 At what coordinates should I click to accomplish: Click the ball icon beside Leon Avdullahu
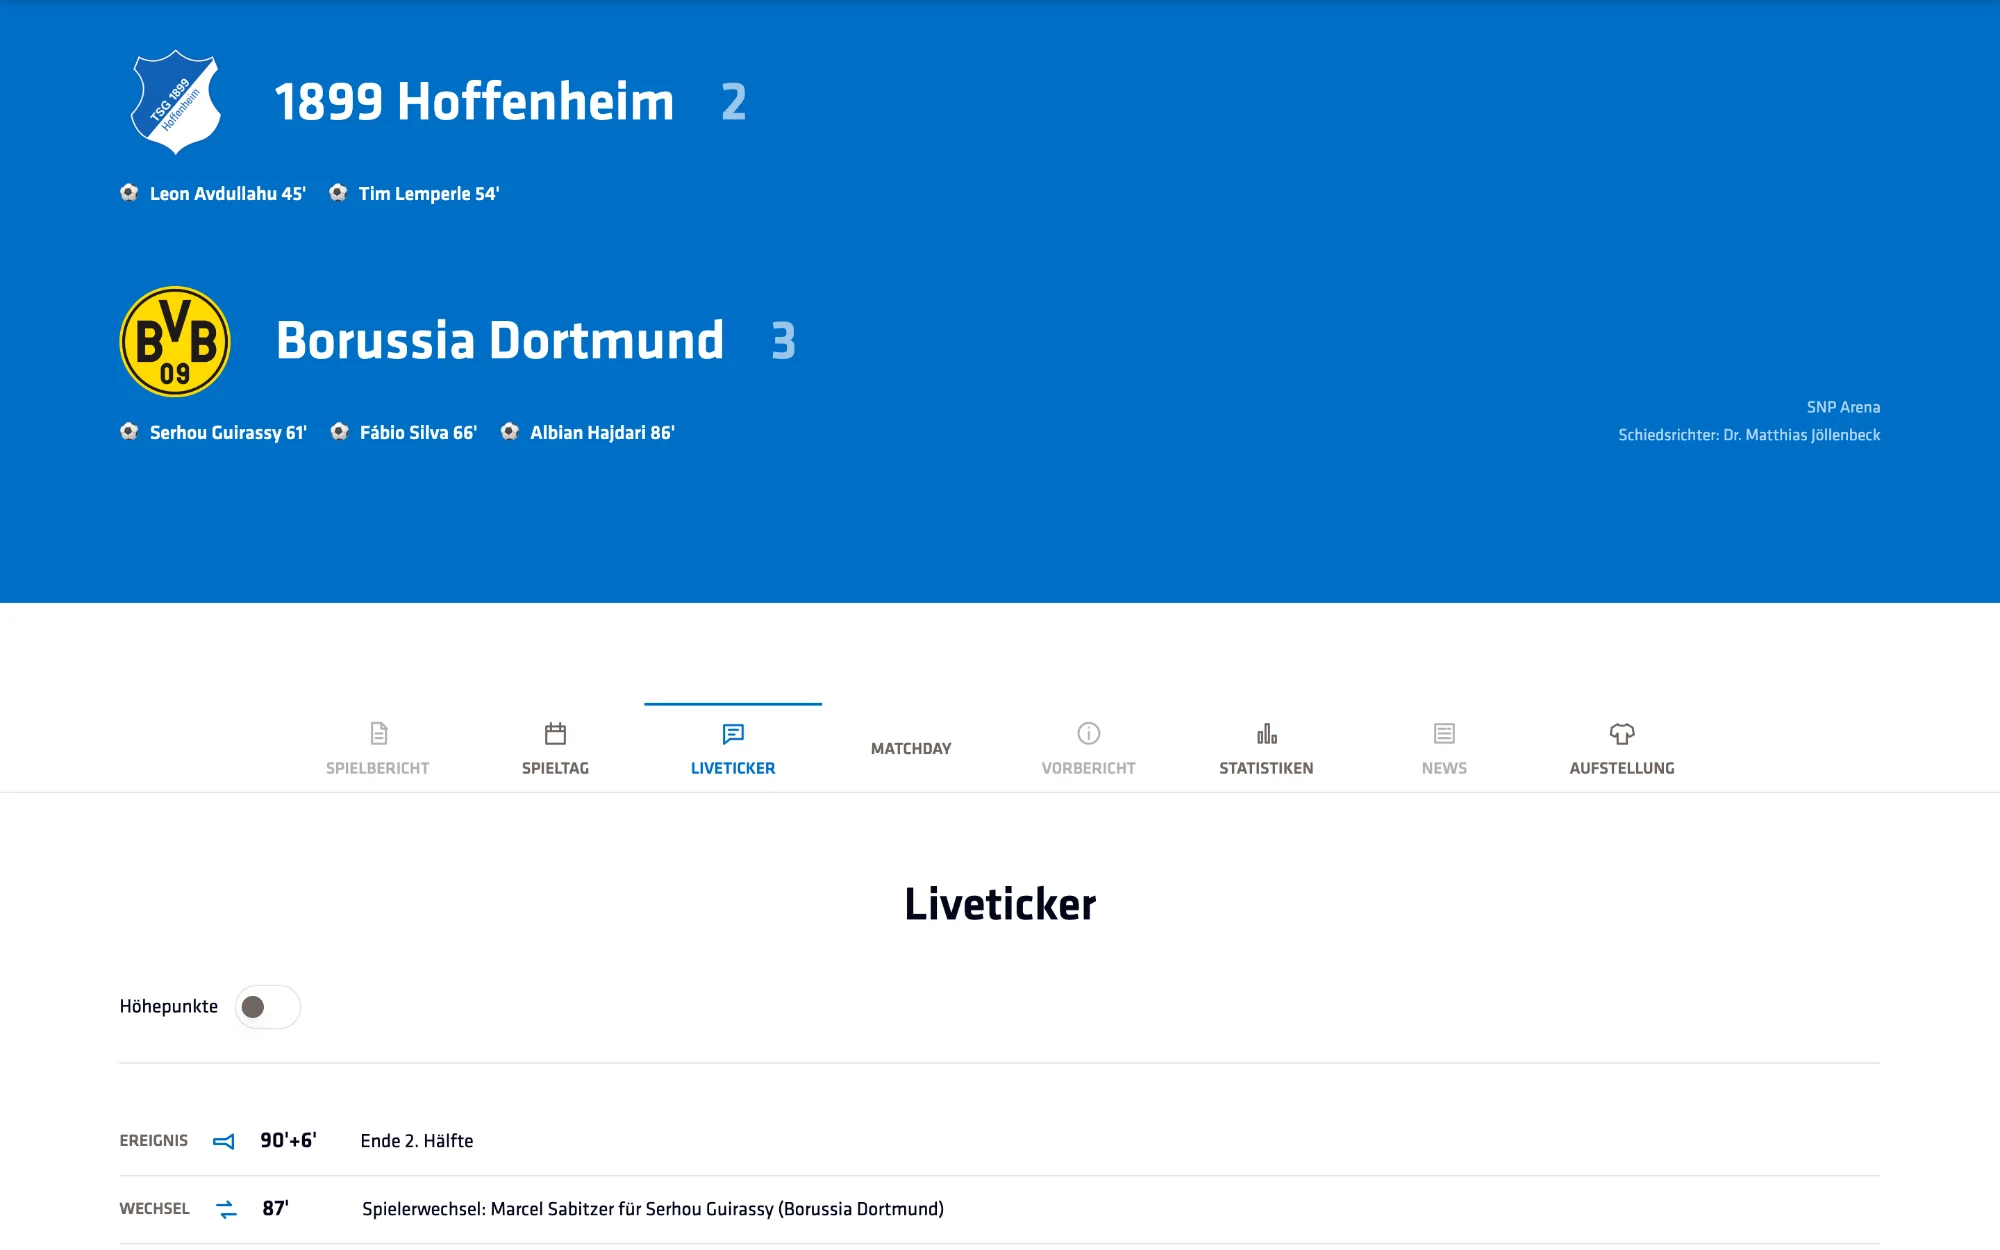[x=129, y=193]
